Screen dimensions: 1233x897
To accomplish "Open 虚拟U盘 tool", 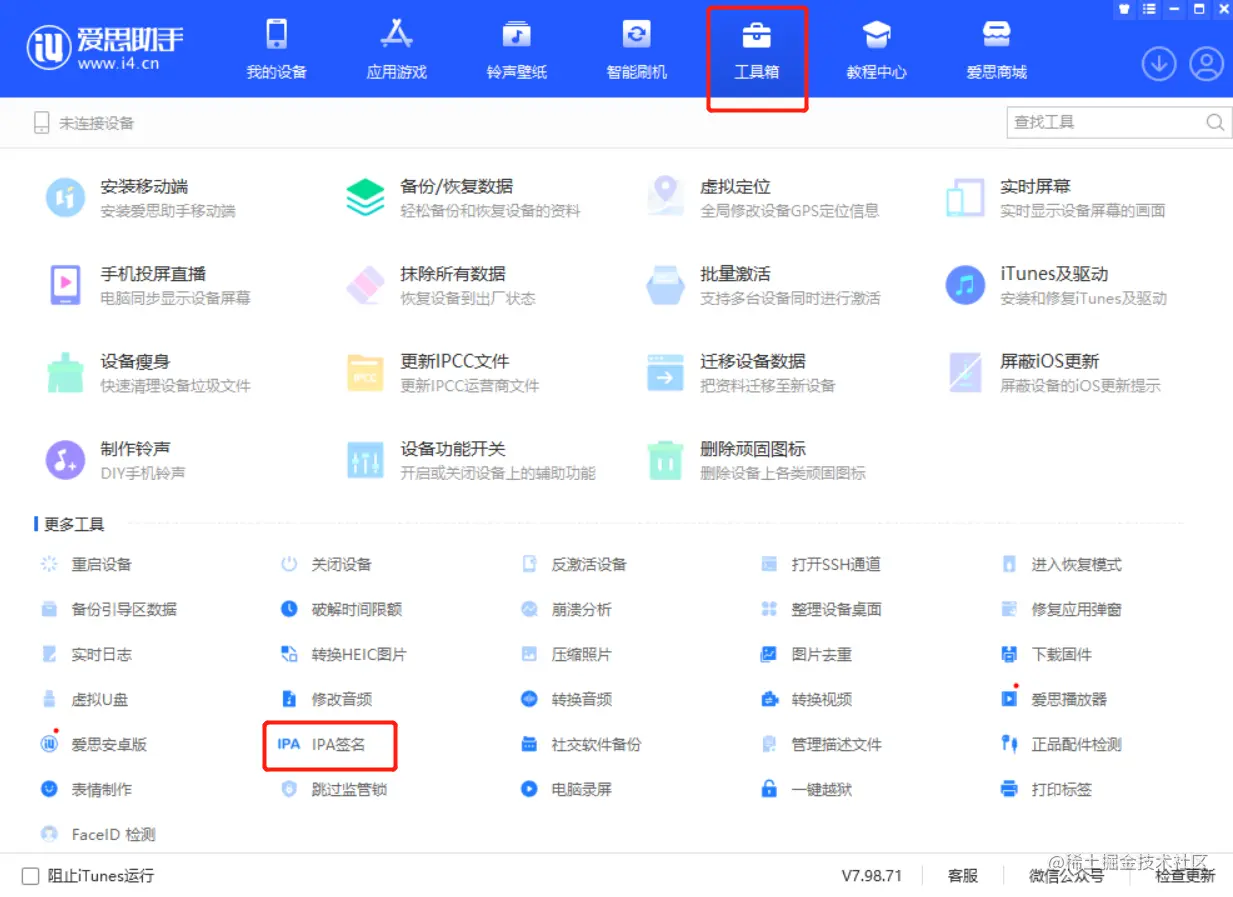I will tap(85, 699).
